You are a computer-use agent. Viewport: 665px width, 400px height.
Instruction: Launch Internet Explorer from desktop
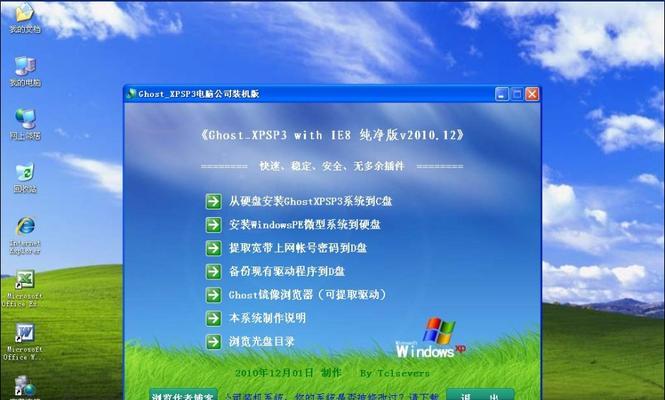(x=25, y=235)
